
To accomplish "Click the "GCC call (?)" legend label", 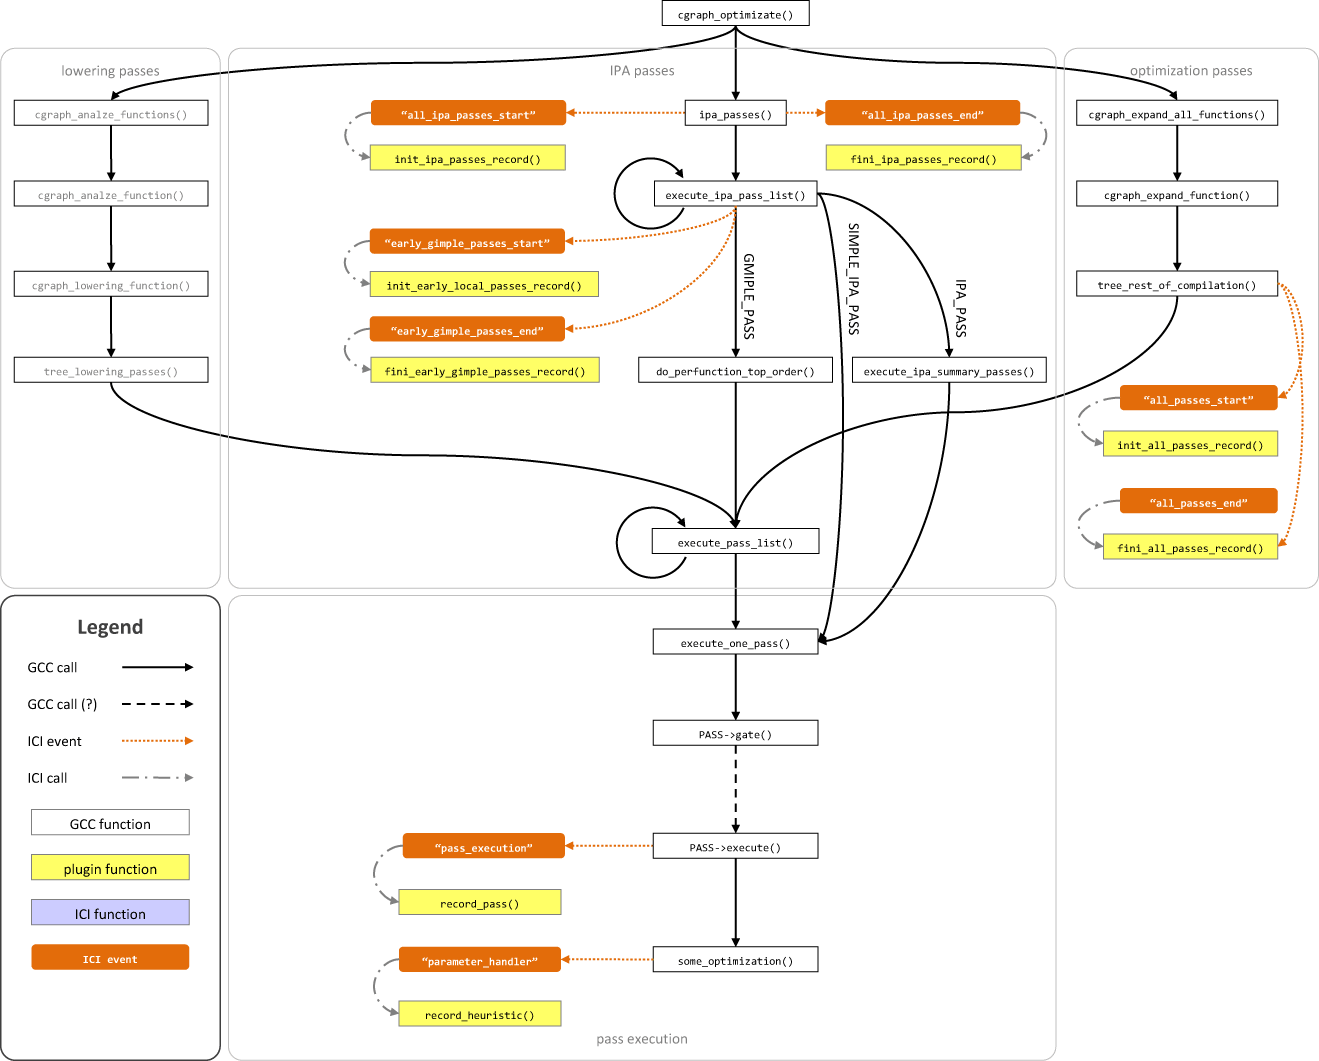I will [x=62, y=704].
